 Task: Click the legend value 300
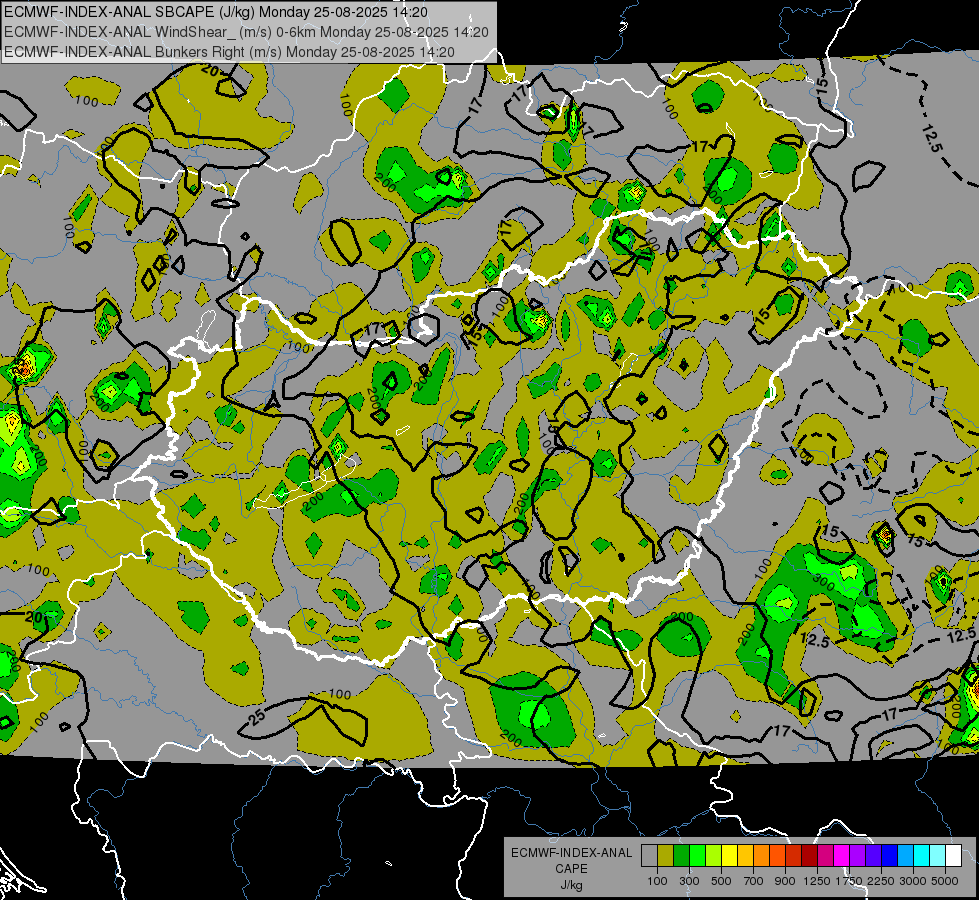coord(689,881)
